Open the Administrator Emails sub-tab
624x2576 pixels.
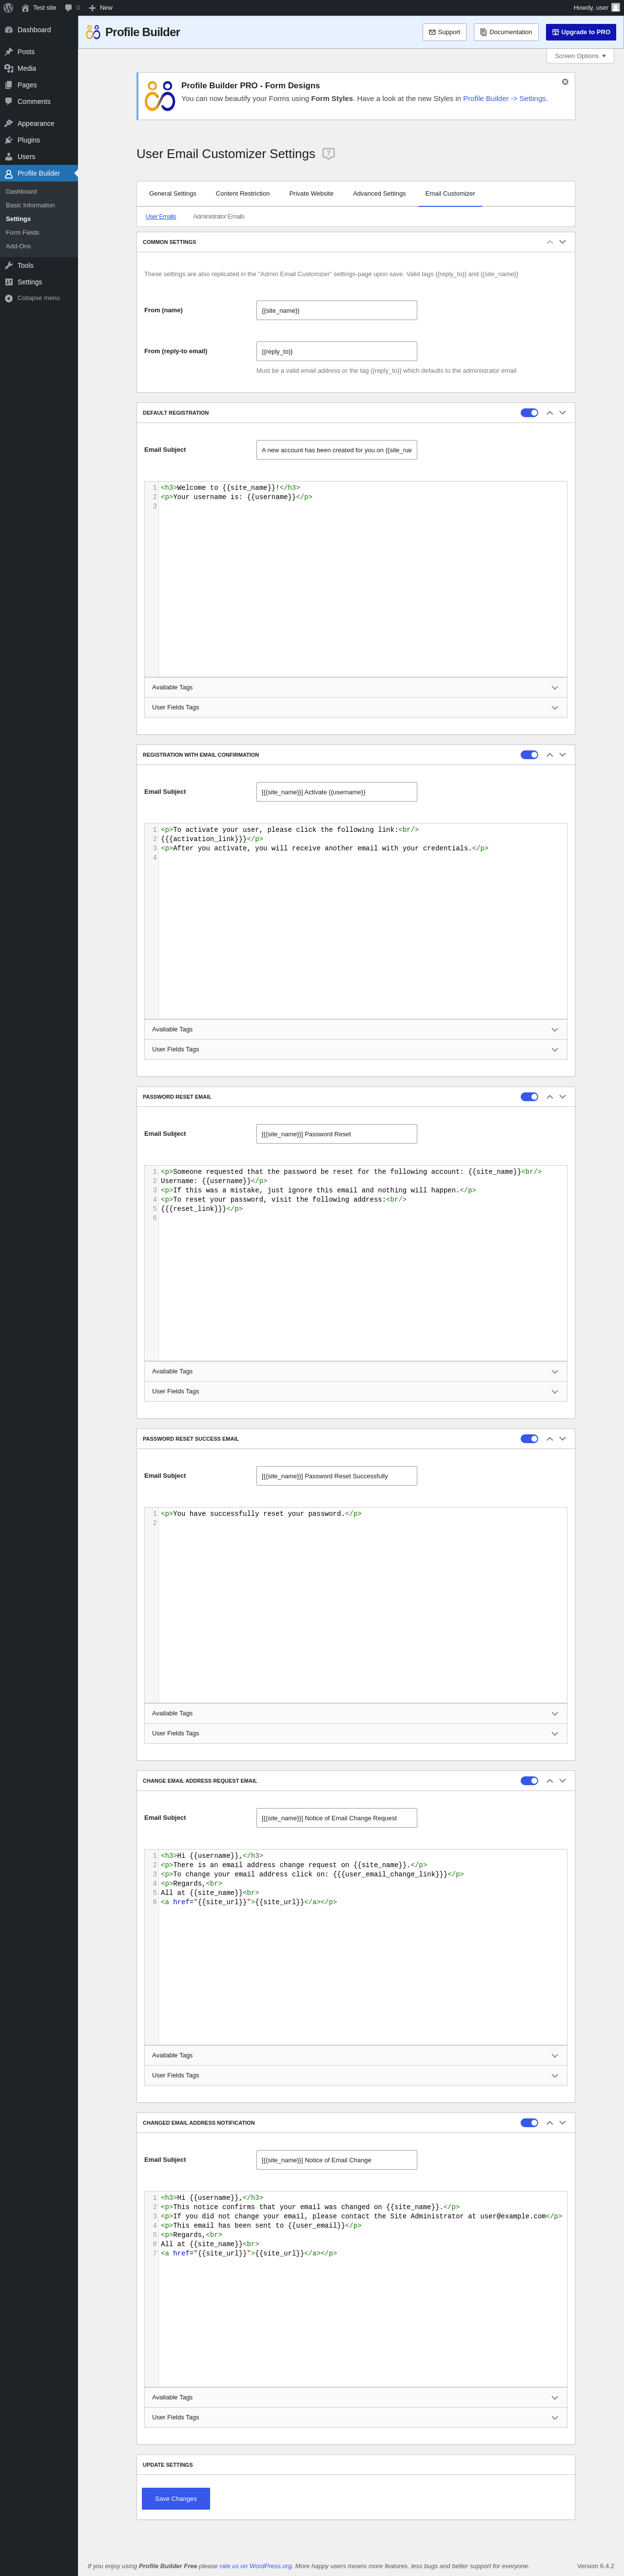click(219, 217)
